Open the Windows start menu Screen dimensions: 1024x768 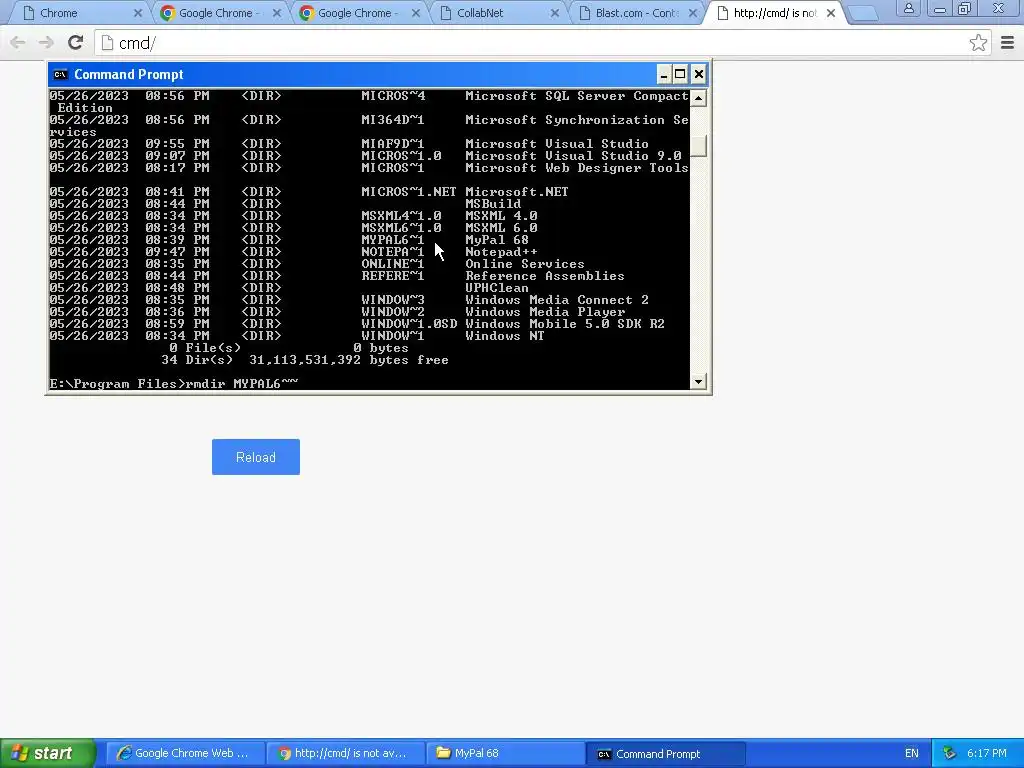(x=47, y=753)
